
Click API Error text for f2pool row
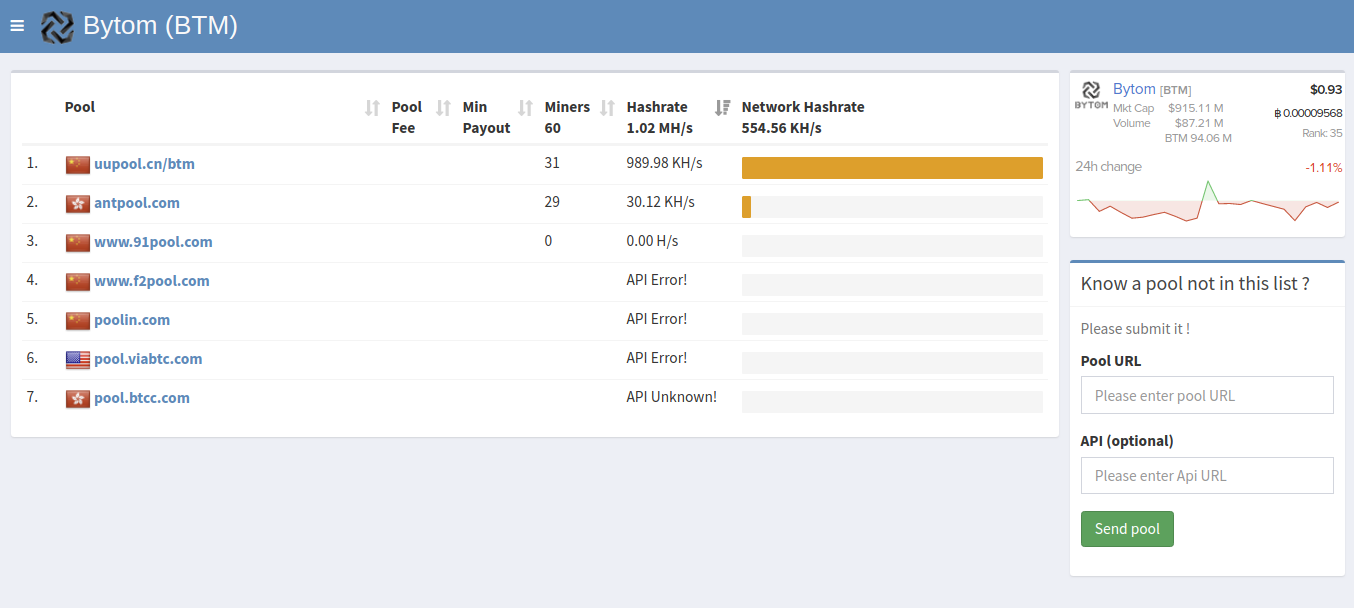click(657, 280)
